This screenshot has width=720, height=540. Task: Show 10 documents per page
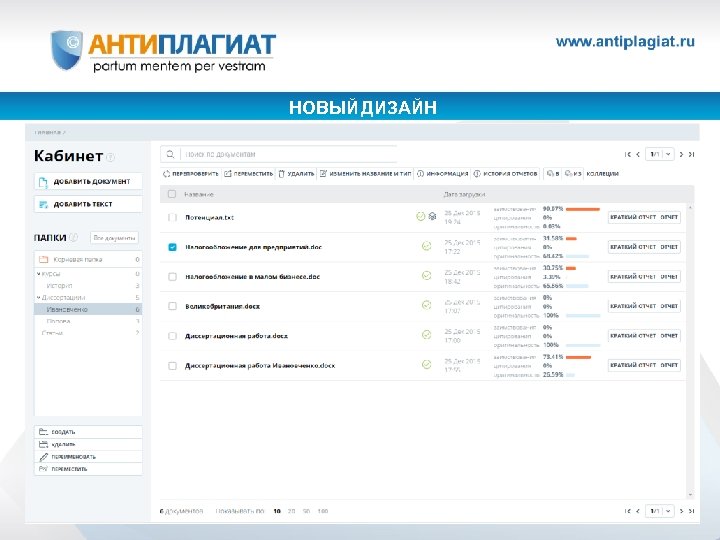[277, 511]
